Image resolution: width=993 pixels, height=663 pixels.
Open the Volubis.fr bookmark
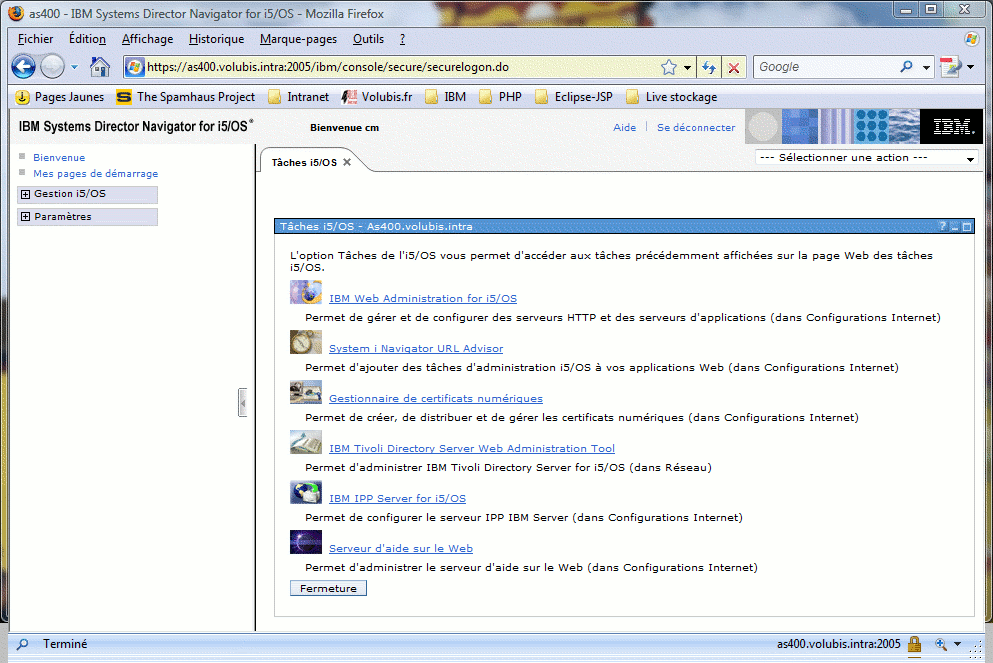[x=377, y=97]
